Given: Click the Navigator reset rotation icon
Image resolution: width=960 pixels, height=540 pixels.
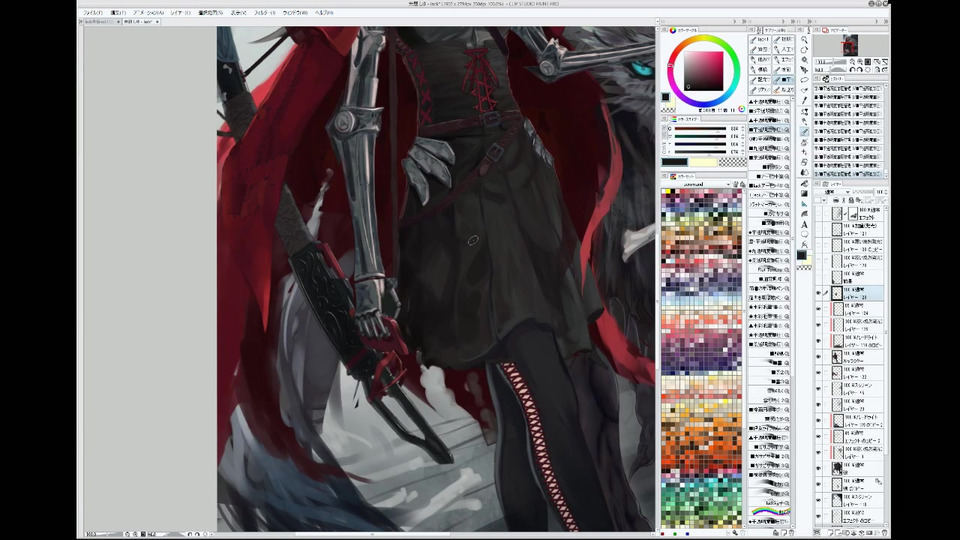Looking at the screenshot, I should tap(868, 69).
